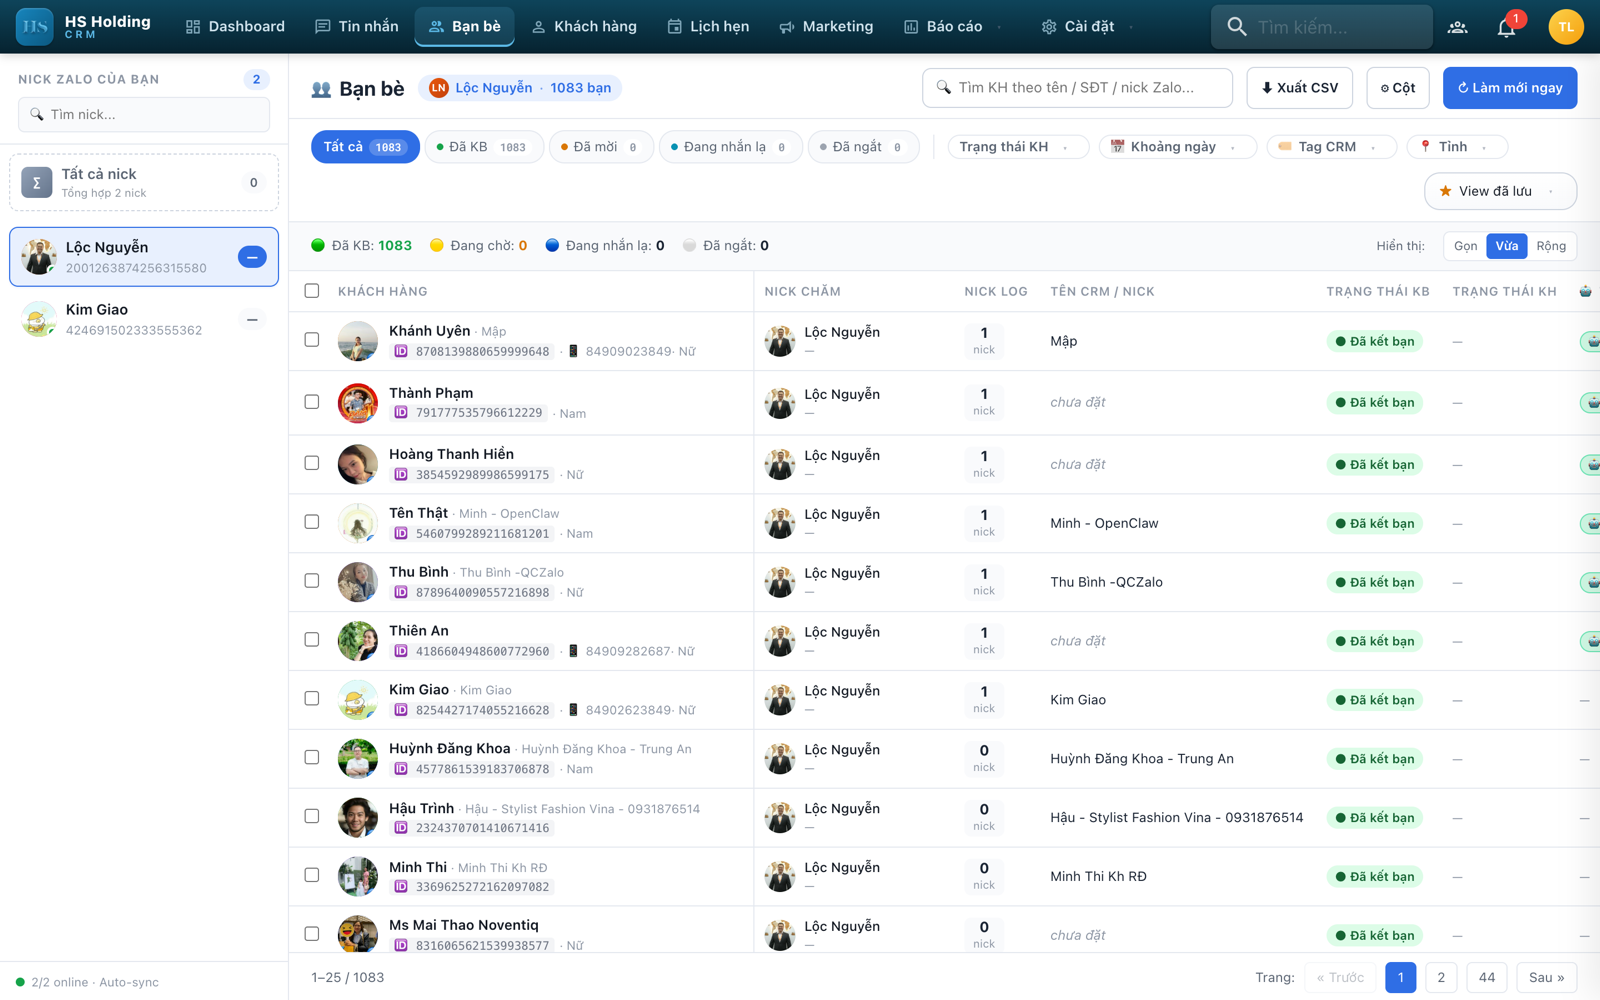Screen dimensions: 1600x1000
Task: Open the Tin nhắn tab
Action: (357, 27)
